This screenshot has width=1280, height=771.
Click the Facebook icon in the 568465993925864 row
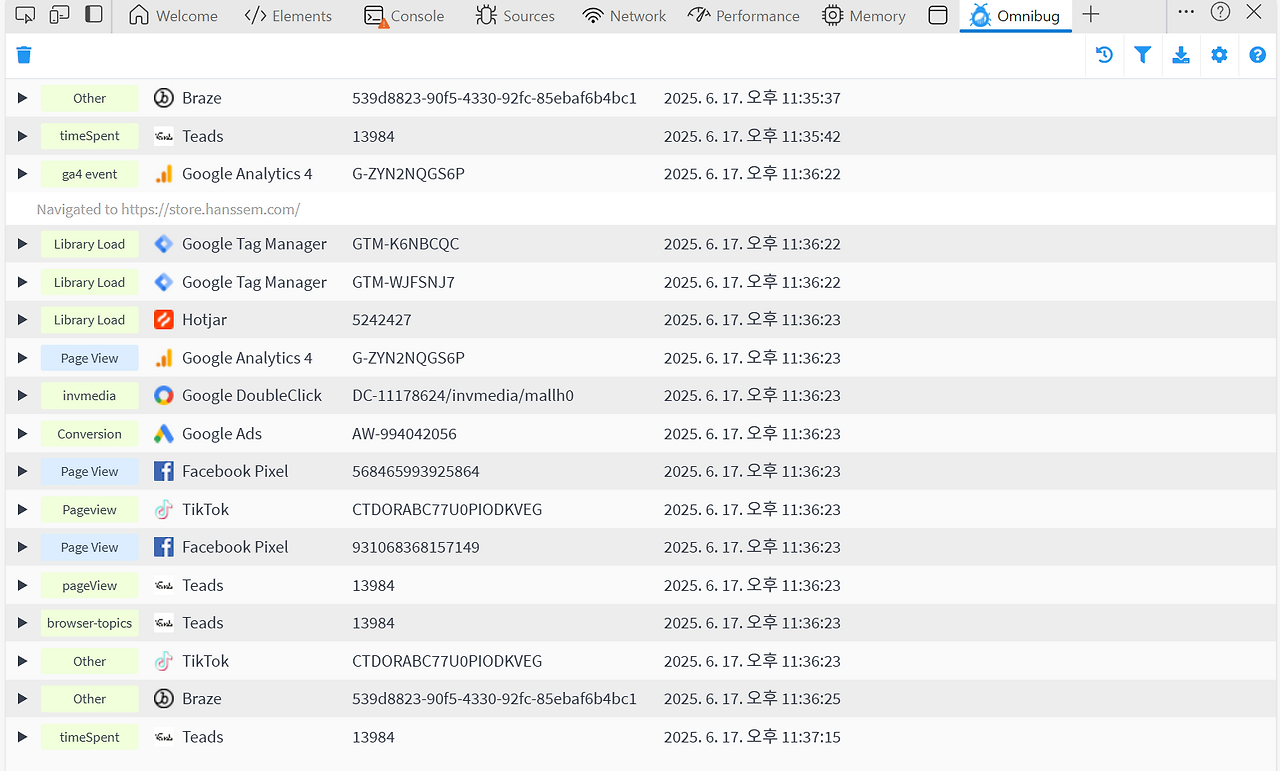(x=164, y=471)
